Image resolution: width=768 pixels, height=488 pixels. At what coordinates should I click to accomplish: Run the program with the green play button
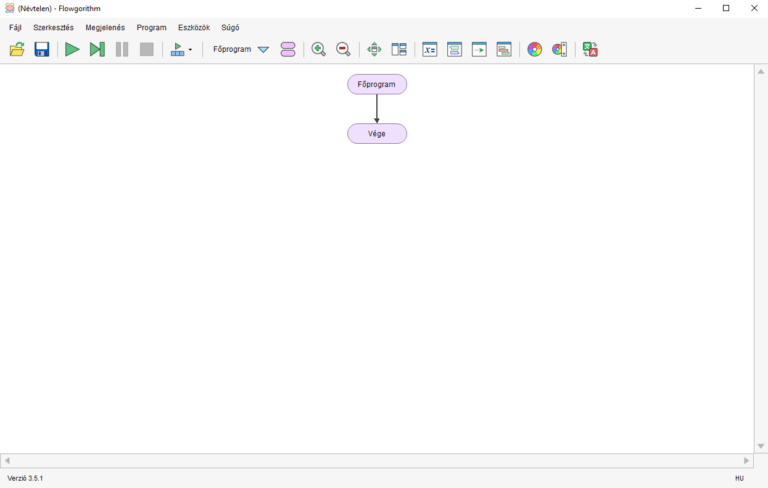click(72, 49)
